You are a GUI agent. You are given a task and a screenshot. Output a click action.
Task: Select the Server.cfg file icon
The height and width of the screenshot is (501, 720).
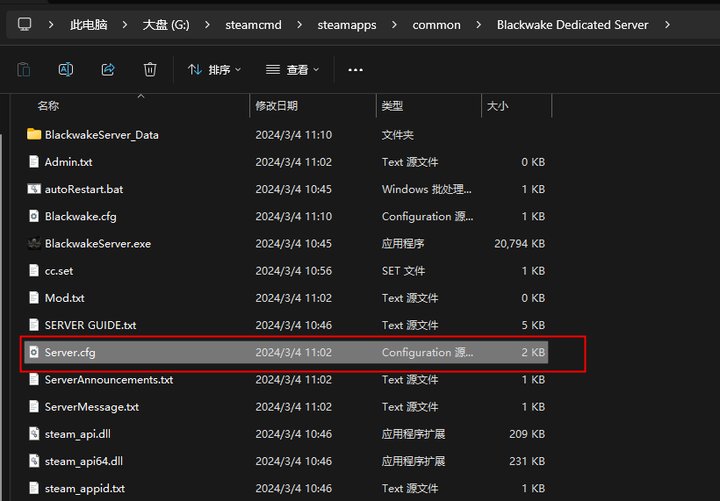tap(34, 352)
